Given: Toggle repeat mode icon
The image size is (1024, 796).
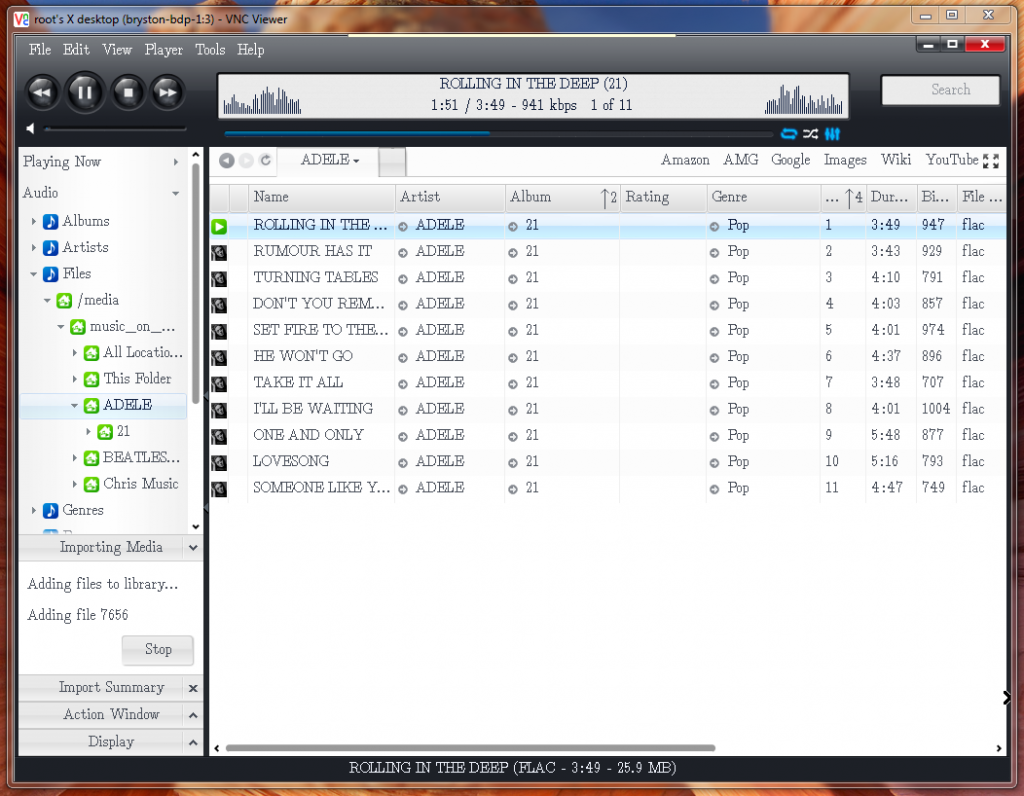Looking at the screenshot, I should pos(789,134).
